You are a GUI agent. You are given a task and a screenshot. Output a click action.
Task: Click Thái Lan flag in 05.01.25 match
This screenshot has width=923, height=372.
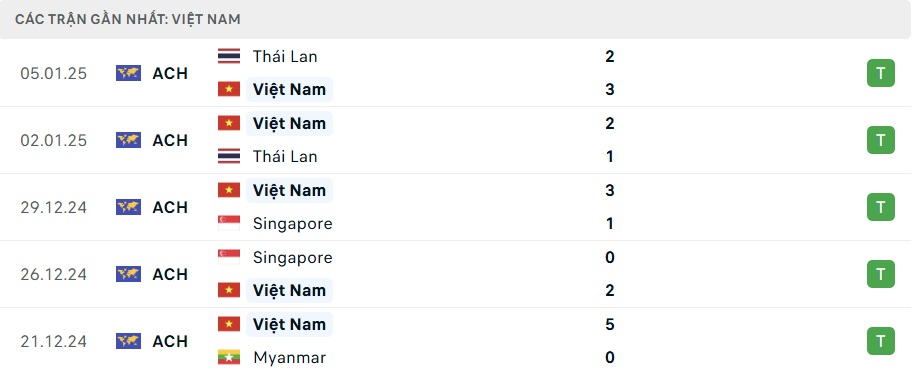coord(229,57)
